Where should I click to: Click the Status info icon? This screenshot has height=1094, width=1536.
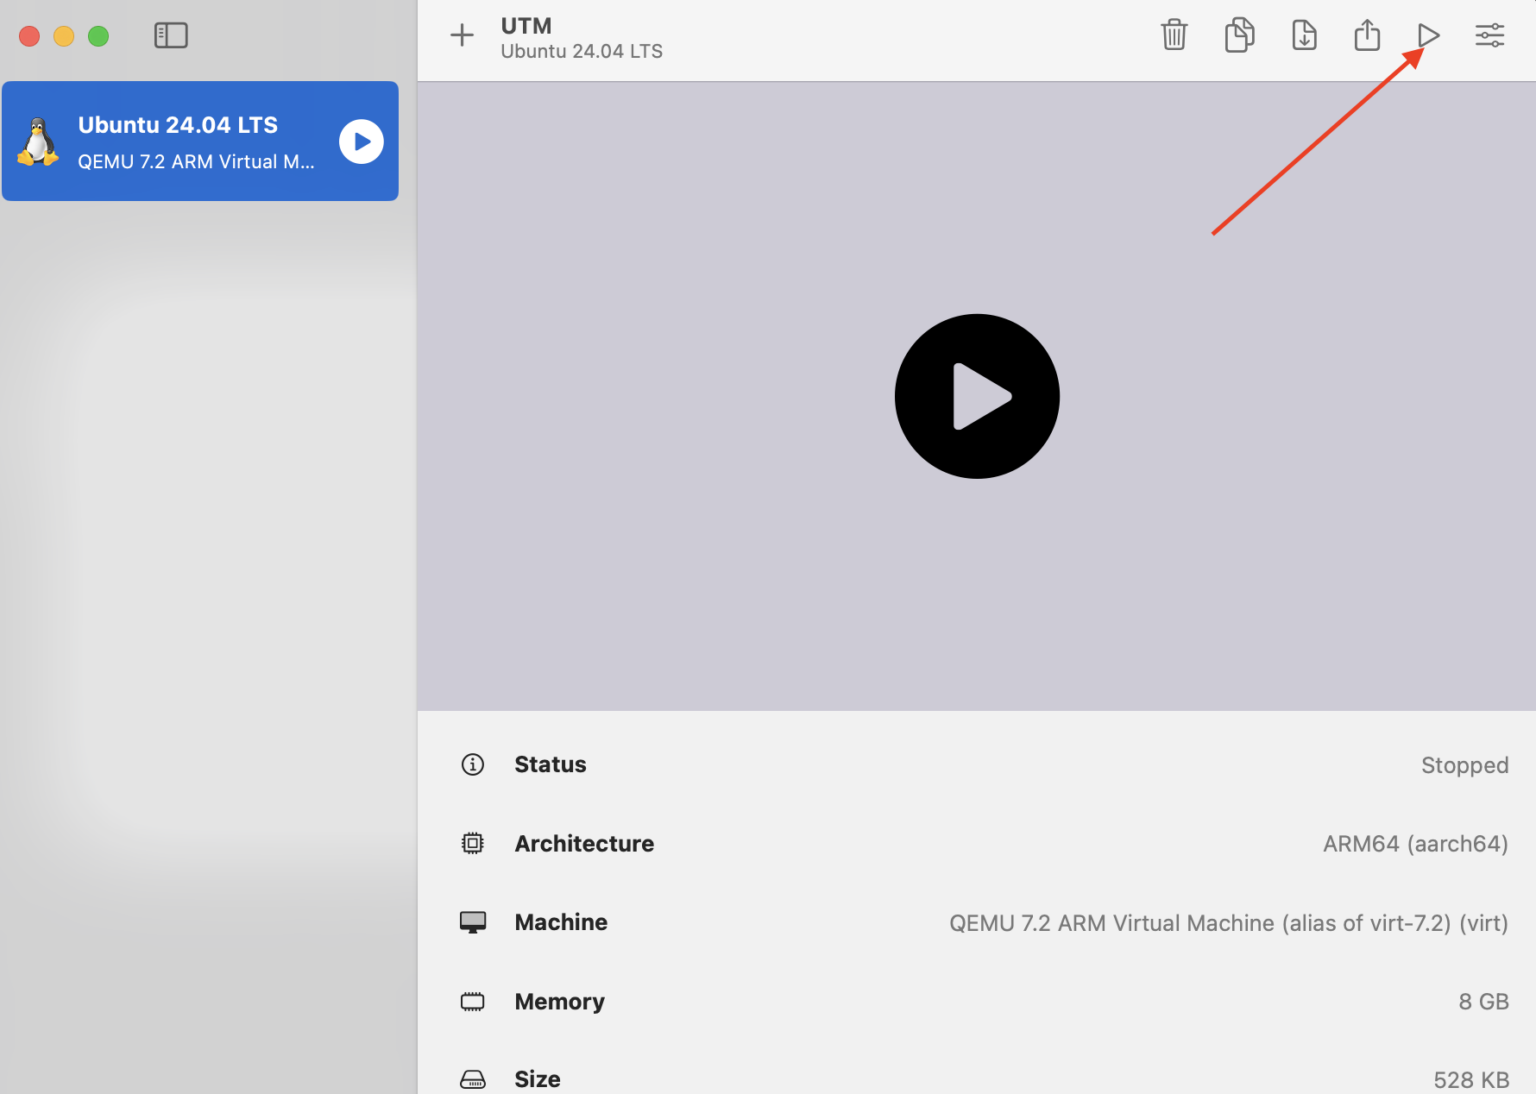[472, 765]
